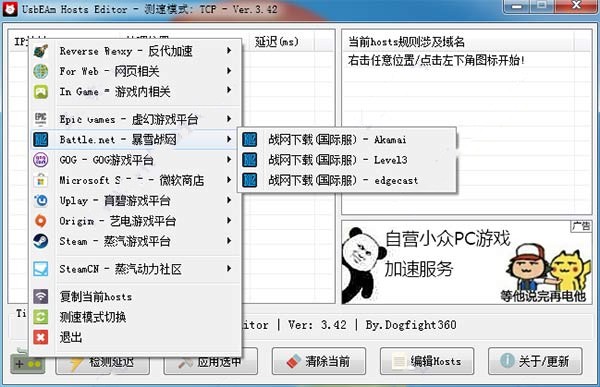Select 战网下载 (国际服) - edgecast

tap(347, 180)
